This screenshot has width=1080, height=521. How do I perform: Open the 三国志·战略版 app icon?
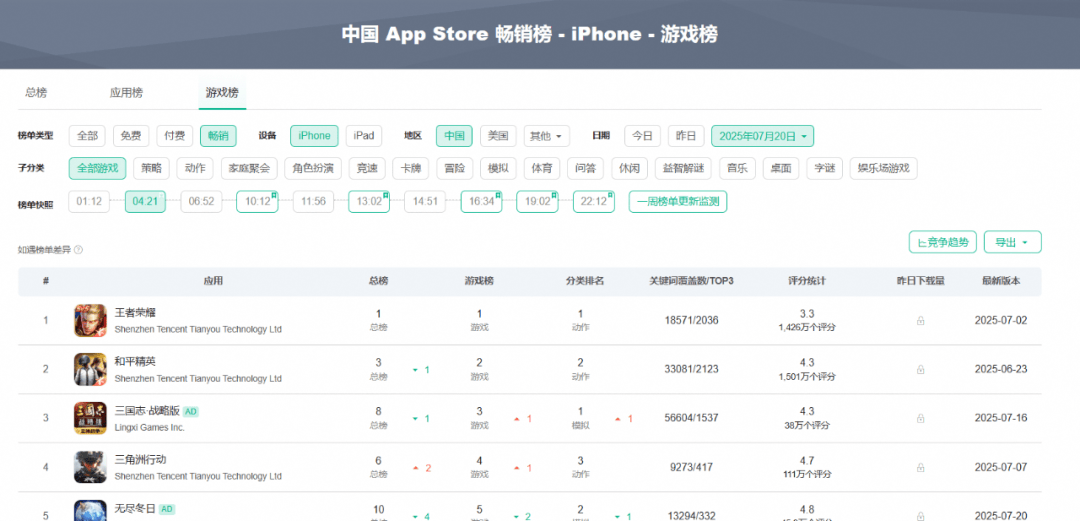tap(90, 418)
